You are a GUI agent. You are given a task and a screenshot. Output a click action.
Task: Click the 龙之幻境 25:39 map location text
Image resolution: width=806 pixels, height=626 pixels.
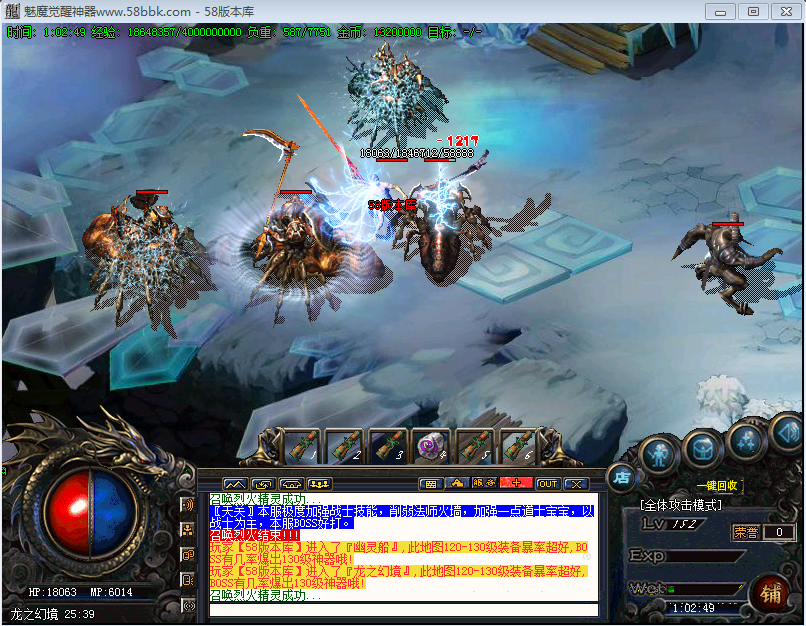click(52, 614)
